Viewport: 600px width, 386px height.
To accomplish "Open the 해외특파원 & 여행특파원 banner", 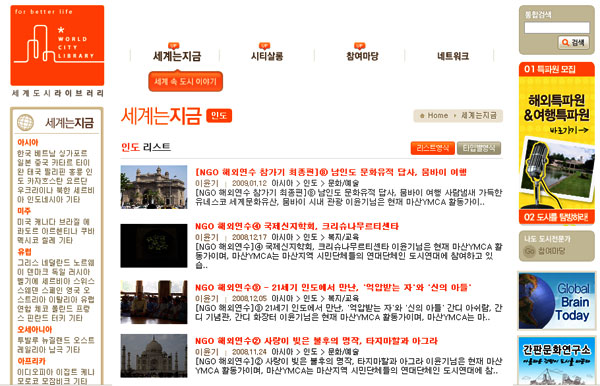I will [557, 142].
